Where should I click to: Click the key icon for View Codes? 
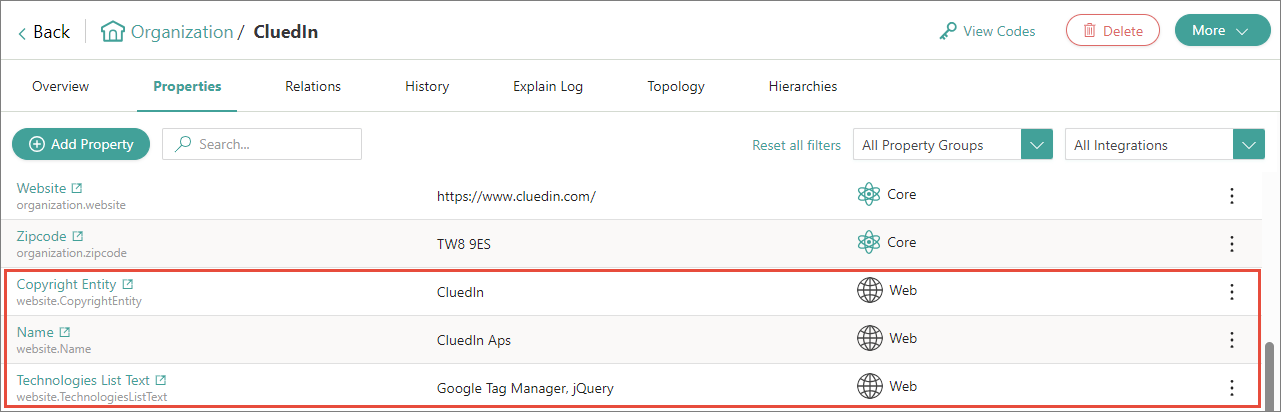pyautogui.click(x=948, y=31)
